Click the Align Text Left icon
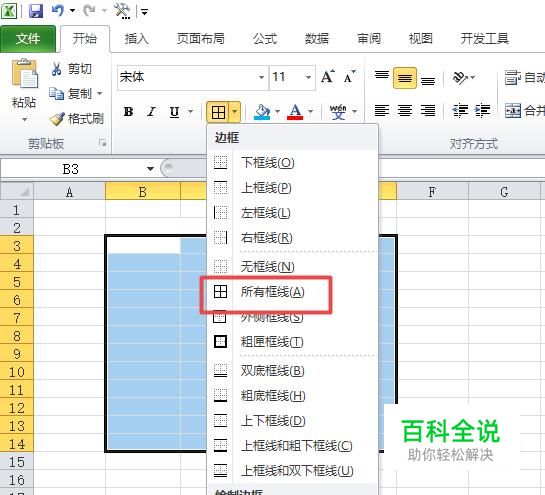Screen dimensions: 545x495 point(382,111)
